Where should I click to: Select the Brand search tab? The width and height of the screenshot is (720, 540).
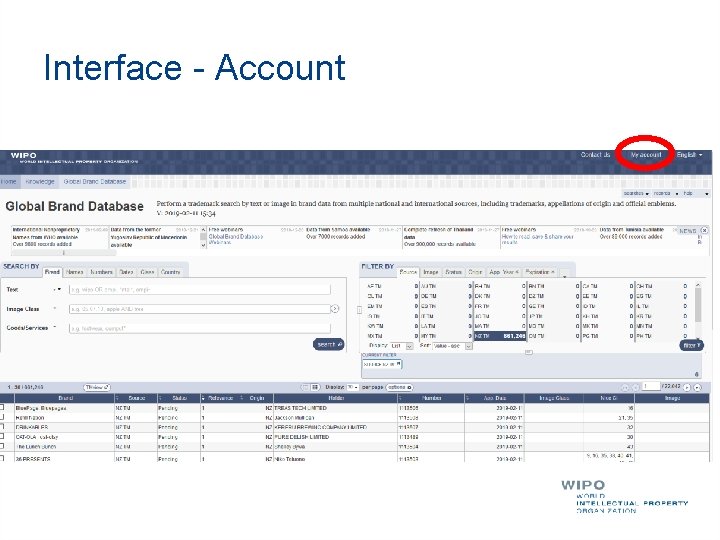click(x=52, y=272)
